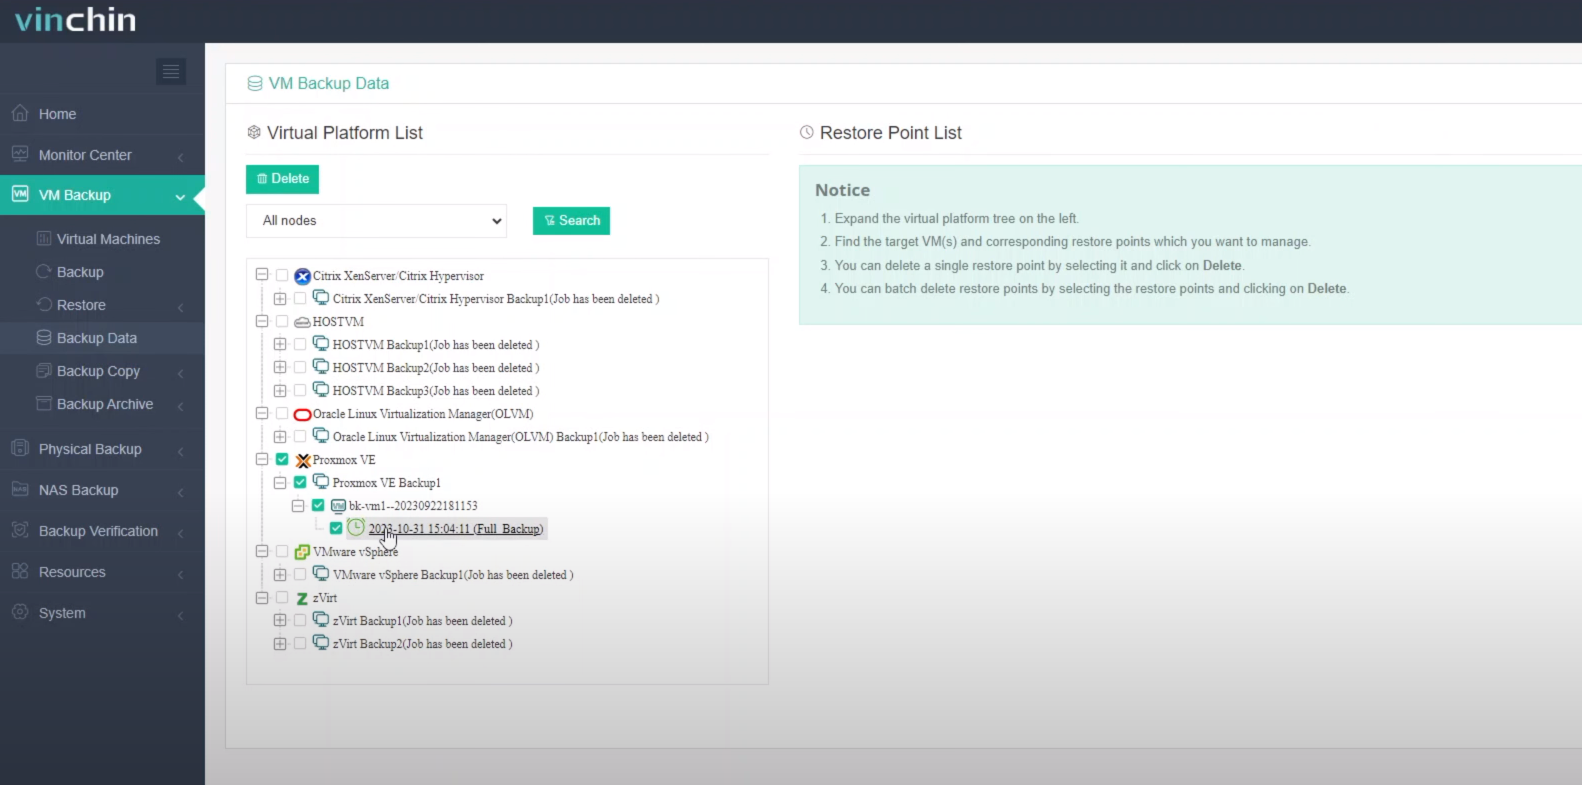Image resolution: width=1582 pixels, height=785 pixels.
Task: Select the bk-vm1--20230922181153 tree entry
Action: click(x=413, y=506)
